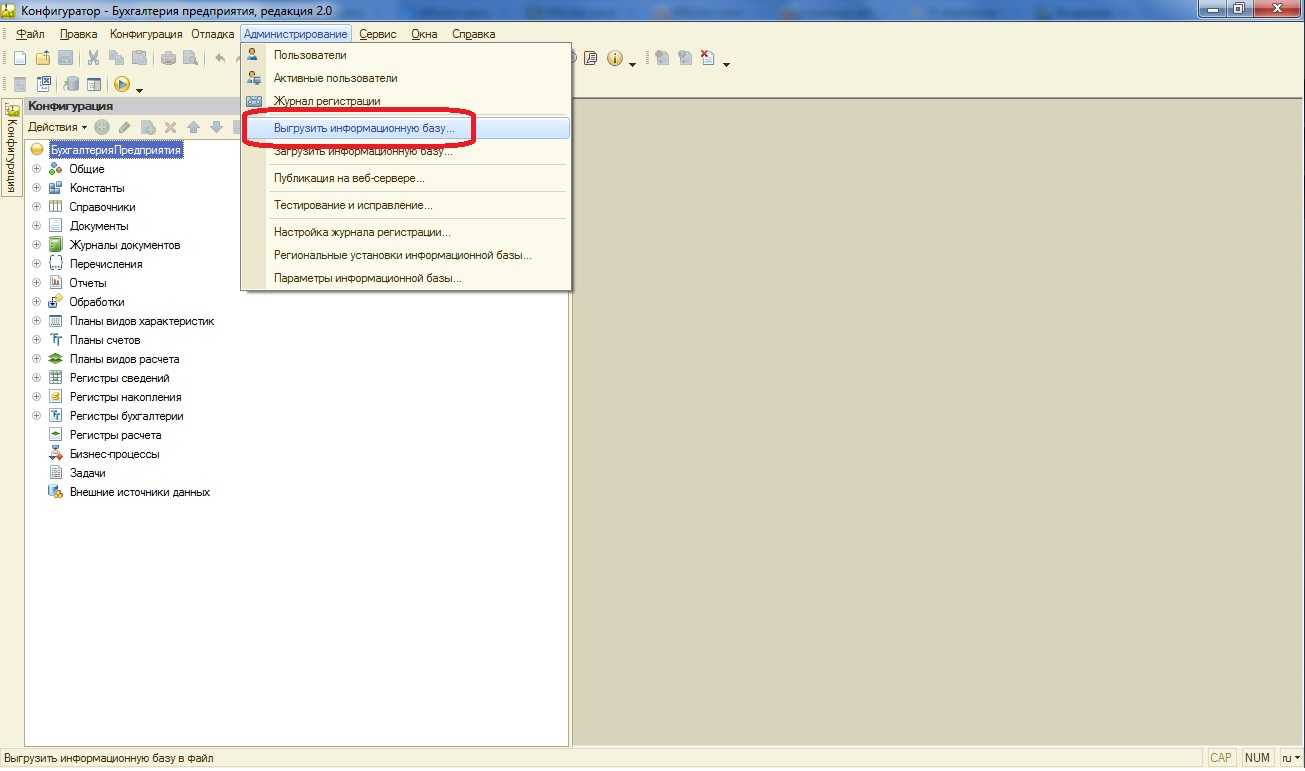Click the Delete X icon in the Configuration panel
The width and height of the screenshot is (1305, 771).
(x=170, y=127)
